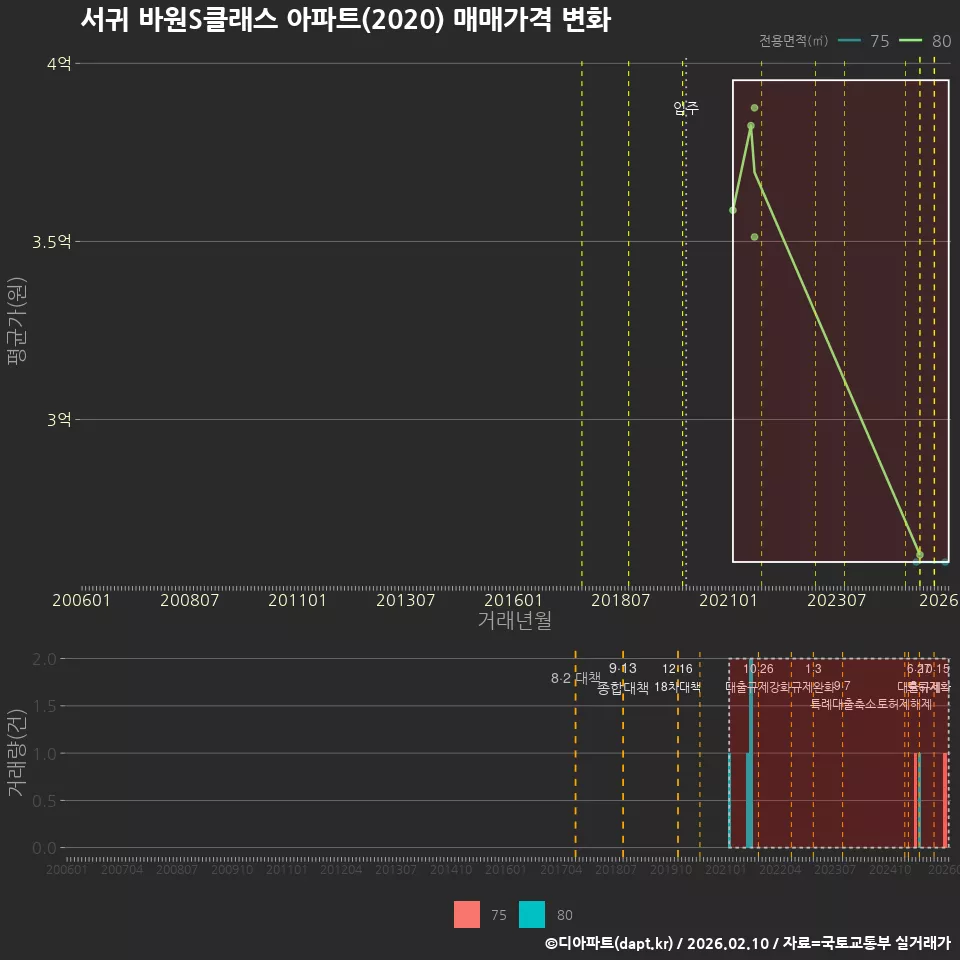Image resolution: width=960 pixels, height=960 pixels.
Task: Click the '3억' y-axis label
Action: [59, 419]
